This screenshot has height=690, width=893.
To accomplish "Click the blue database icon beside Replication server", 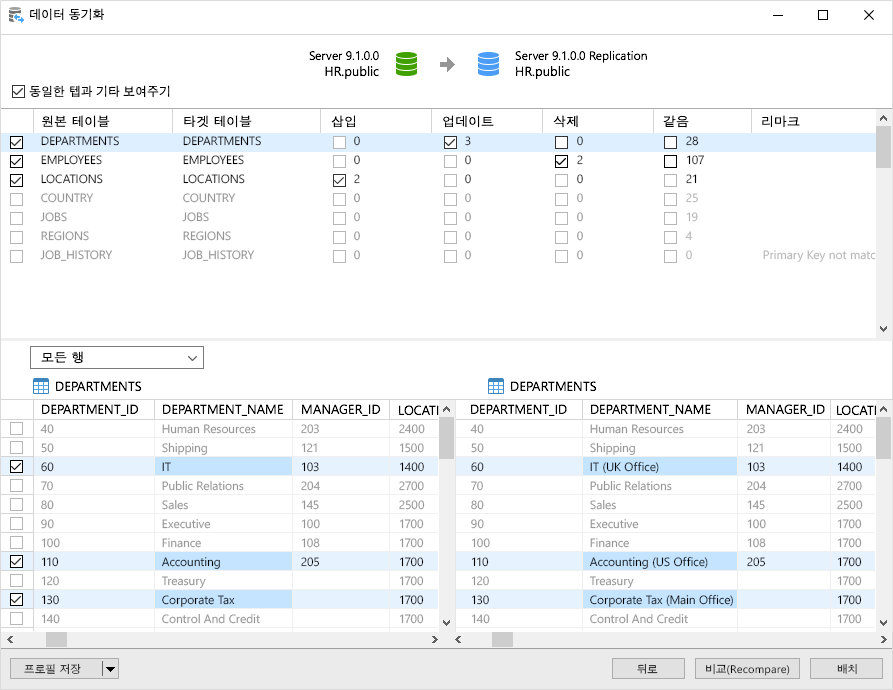I will (488, 63).
